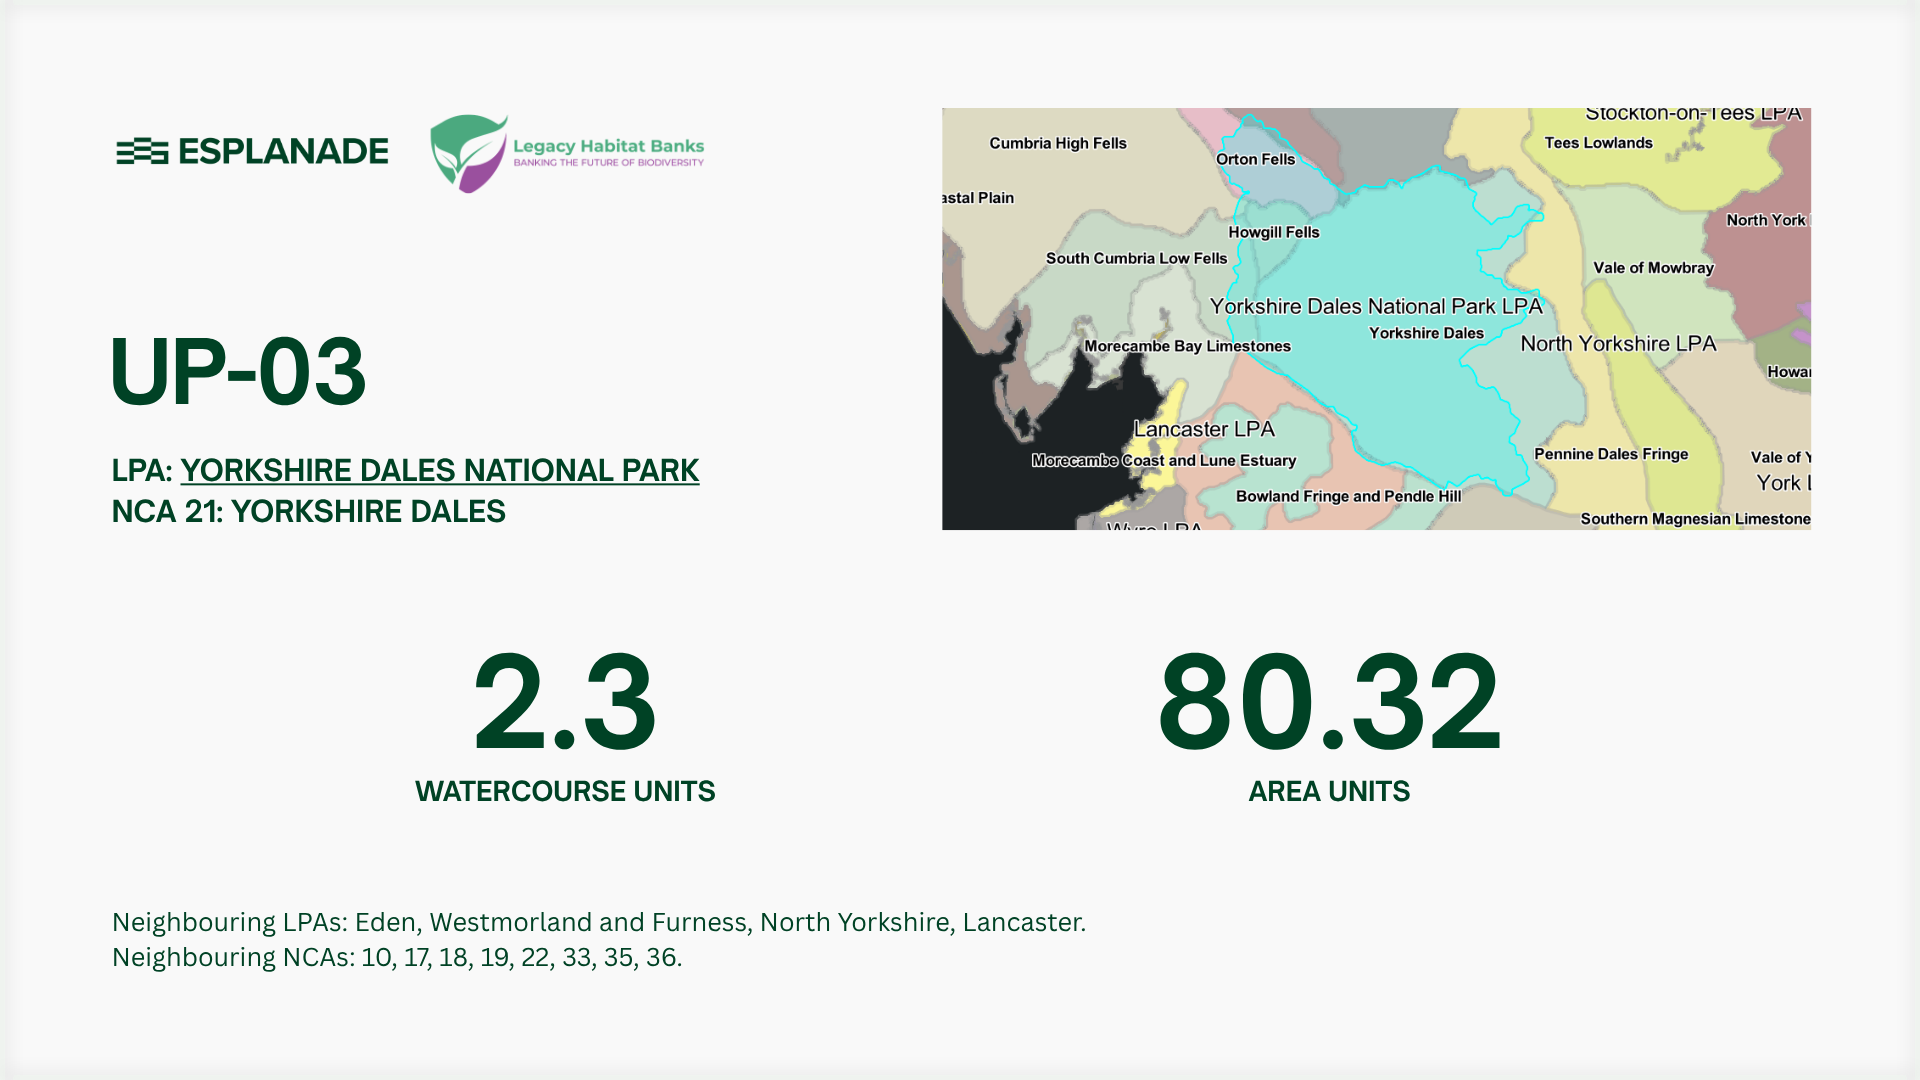This screenshot has height=1080, width=1920.
Task: Click the 2.3 watercourse units figure
Action: point(565,703)
